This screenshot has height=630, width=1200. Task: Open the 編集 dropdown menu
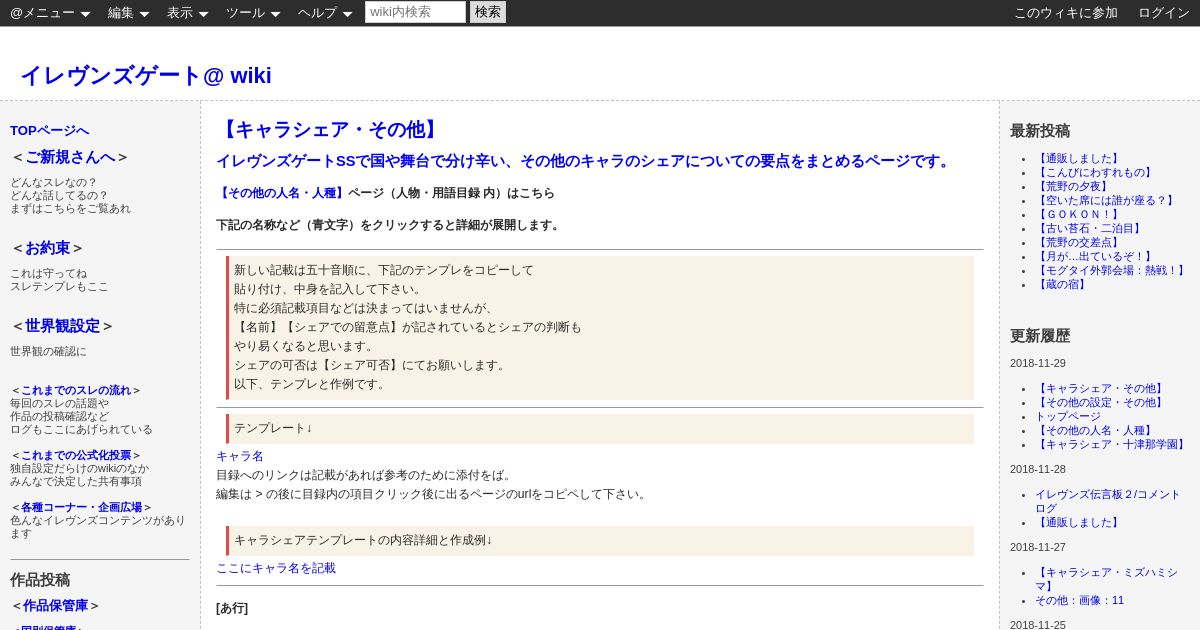[128, 13]
